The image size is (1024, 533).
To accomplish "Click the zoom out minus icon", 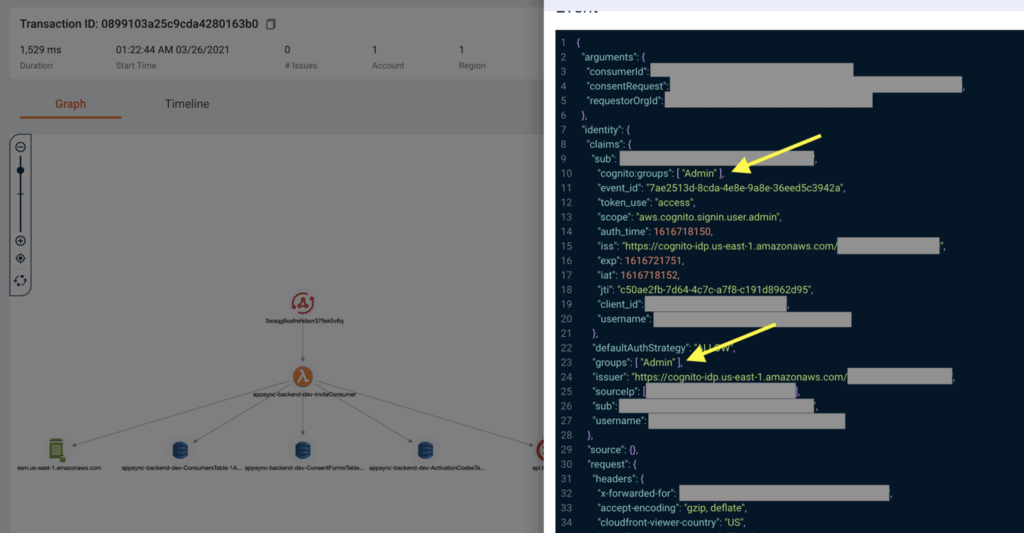I will tap(21, 148).
